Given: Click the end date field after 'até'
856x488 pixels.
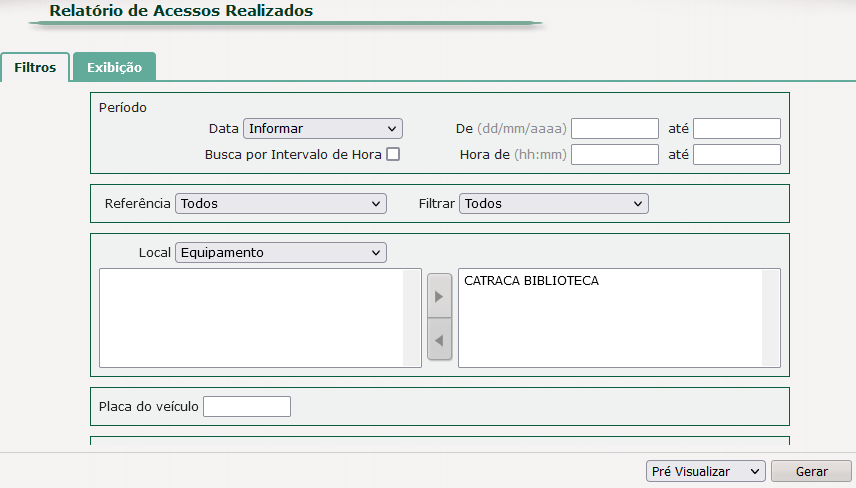Looking at the screenshot, I should click(737, 129).
